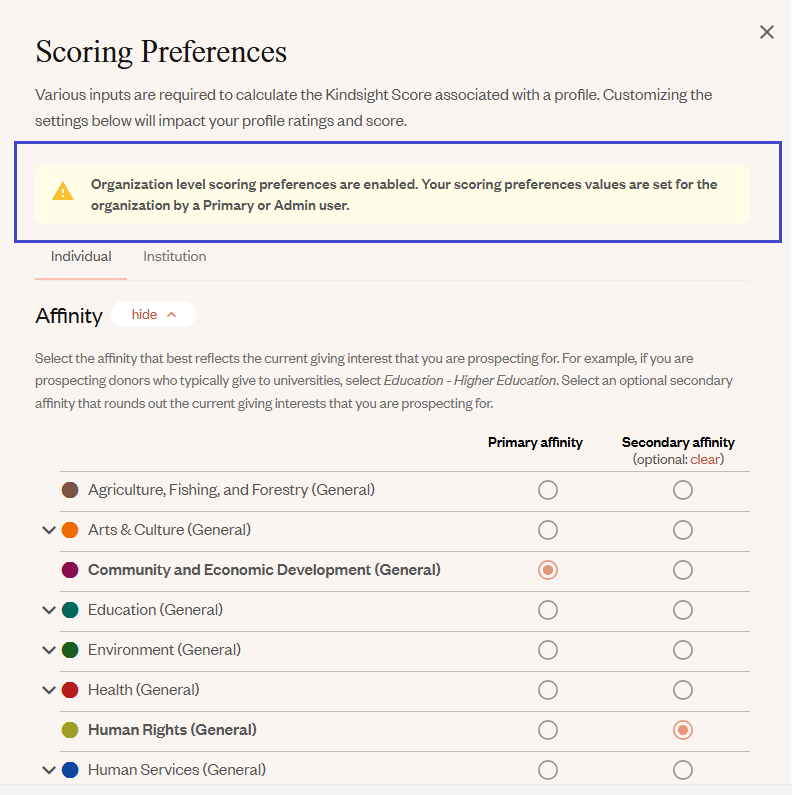The width and height of the screenshot is (792, 795).
Task: Close the Scoring Preferences dialog
Action: coord(767,32)
